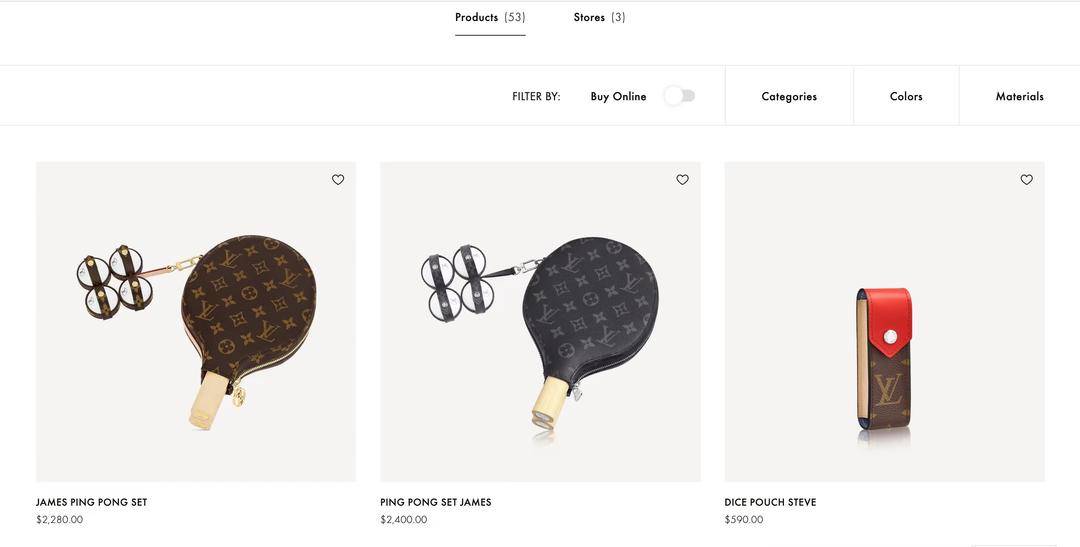Open the James Ping Pong Set title link
The height and width of the screenshot is (547, 1080).
coord(92,503)
